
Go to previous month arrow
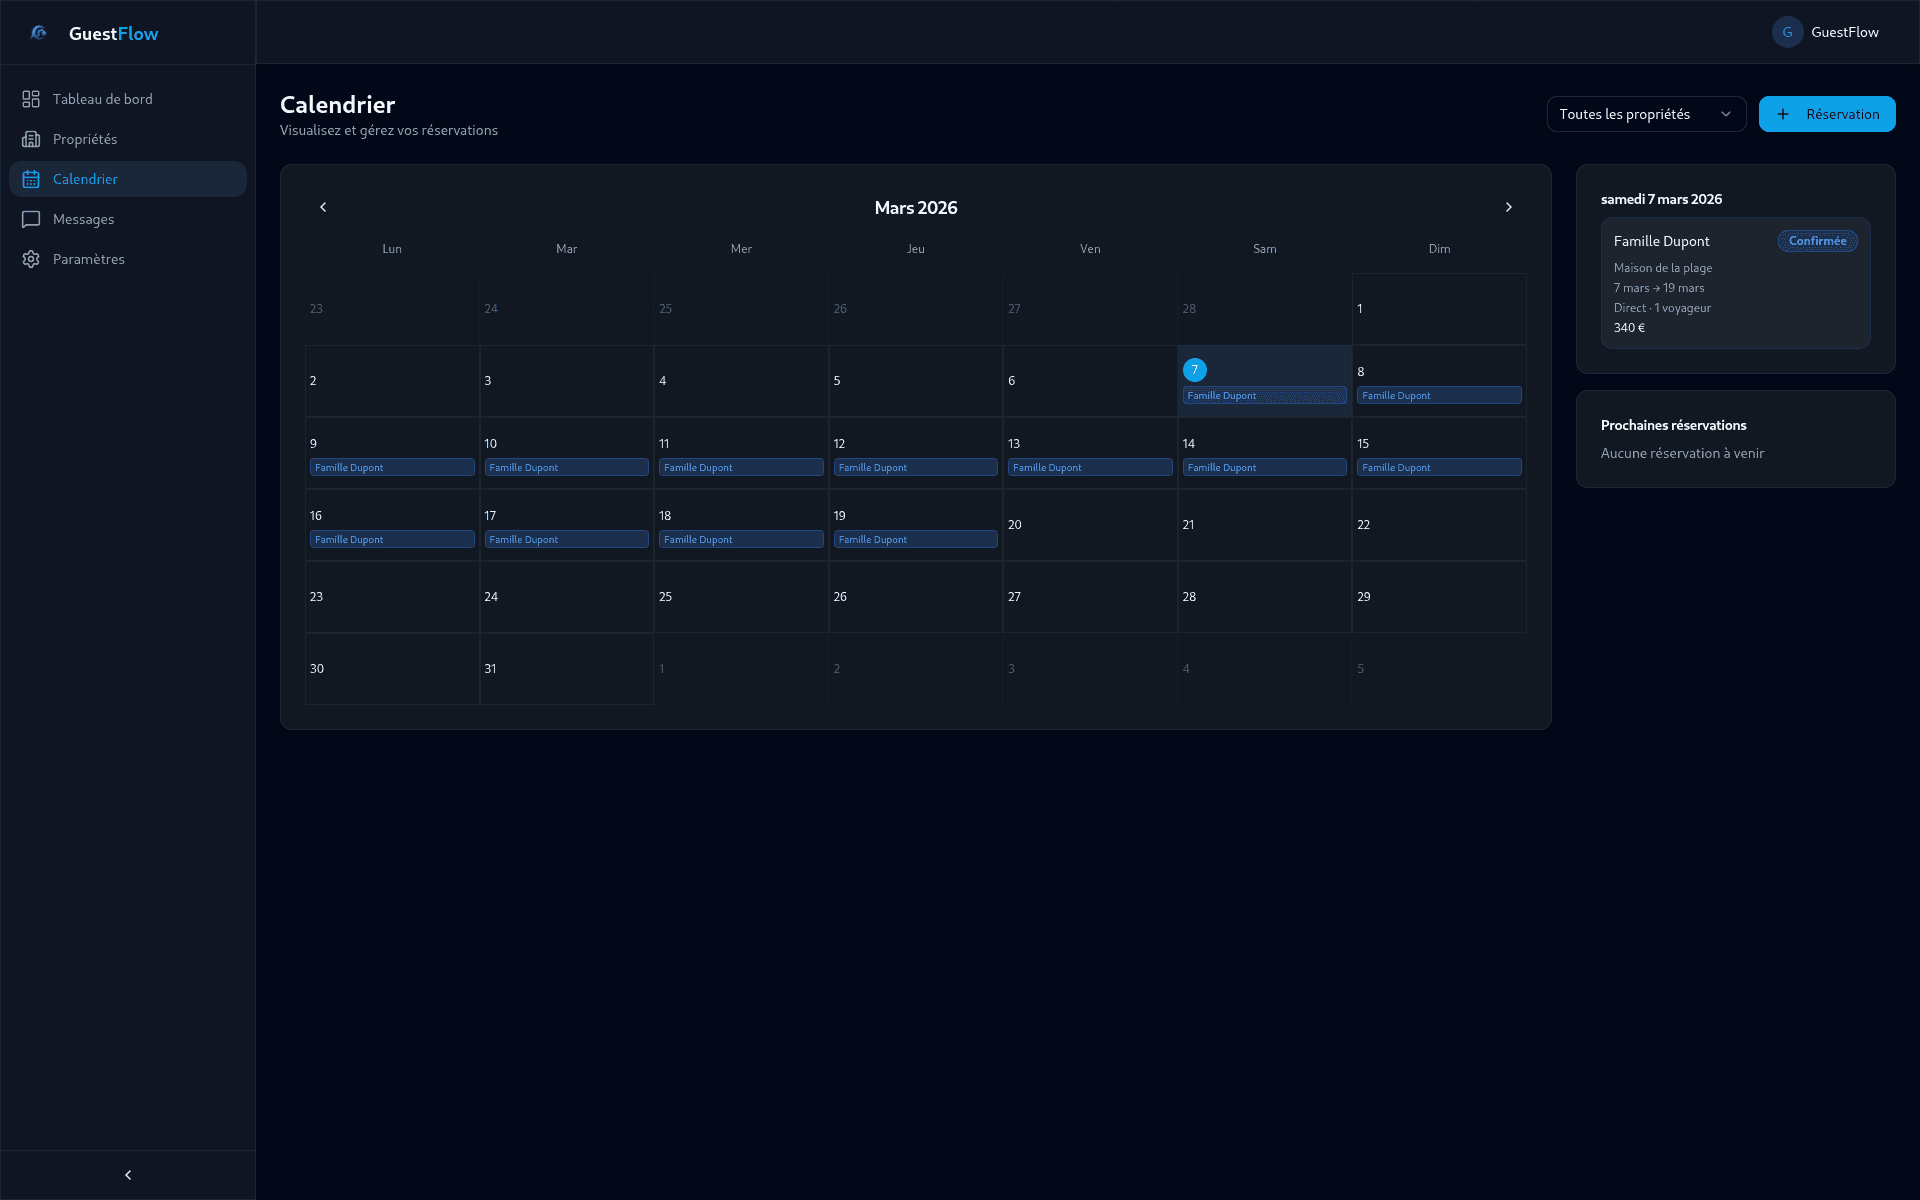pyautogui.click(x=323, y=207)
